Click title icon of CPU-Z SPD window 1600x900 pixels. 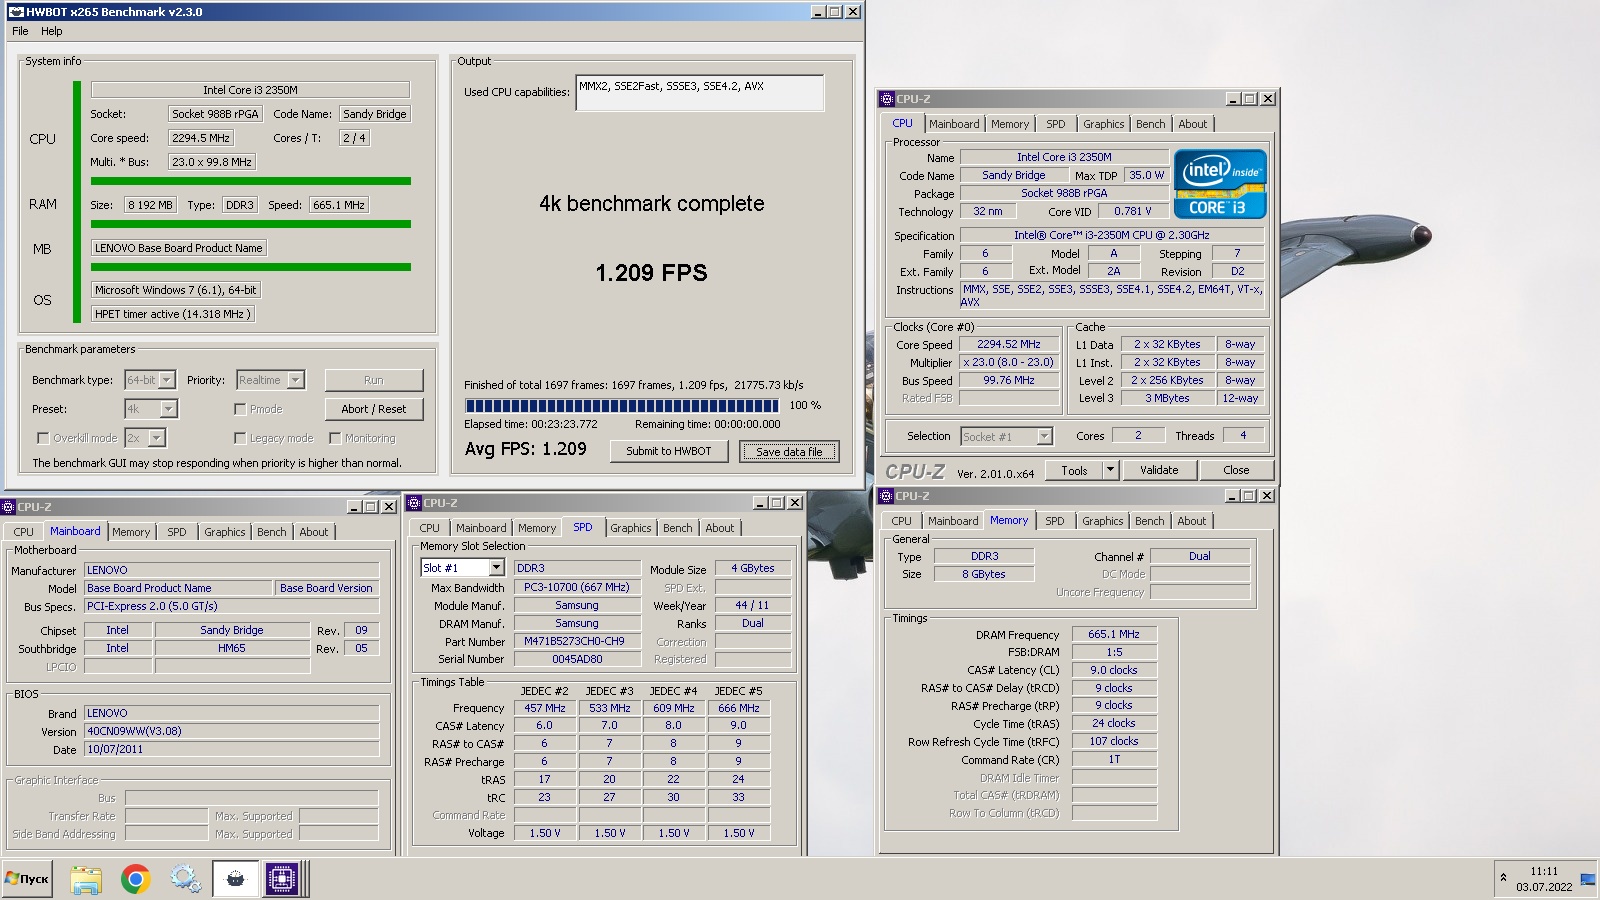414,503
